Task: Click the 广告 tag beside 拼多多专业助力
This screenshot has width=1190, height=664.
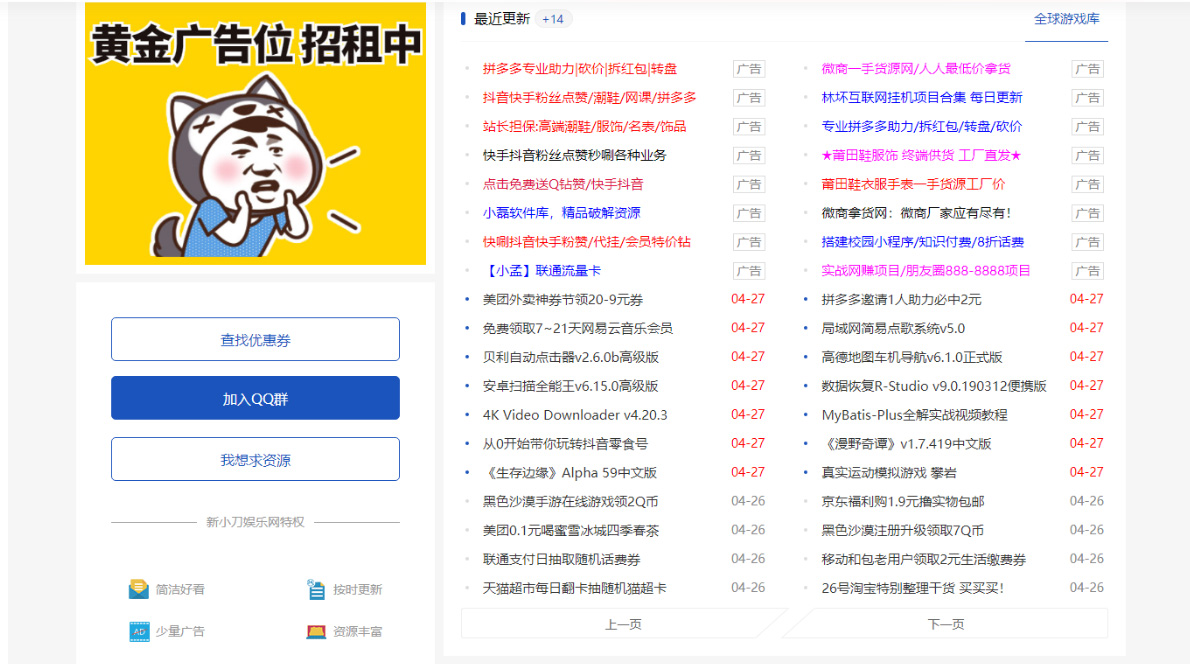Action: 747,69
